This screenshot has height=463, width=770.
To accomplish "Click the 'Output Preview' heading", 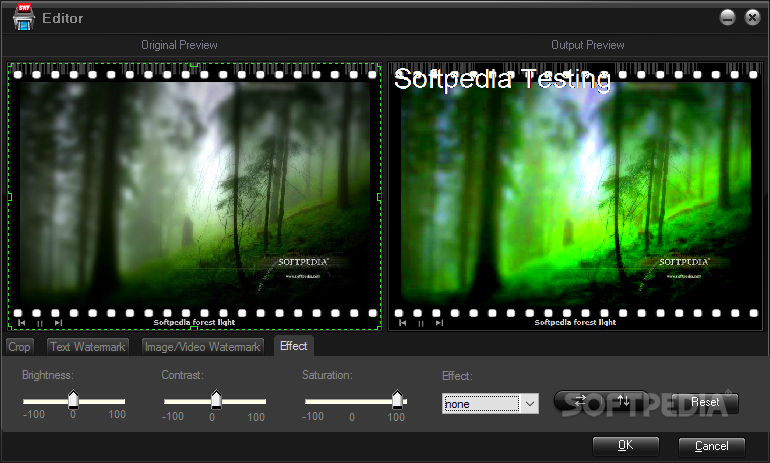I will pyautogui.click(x=588, y=45).
